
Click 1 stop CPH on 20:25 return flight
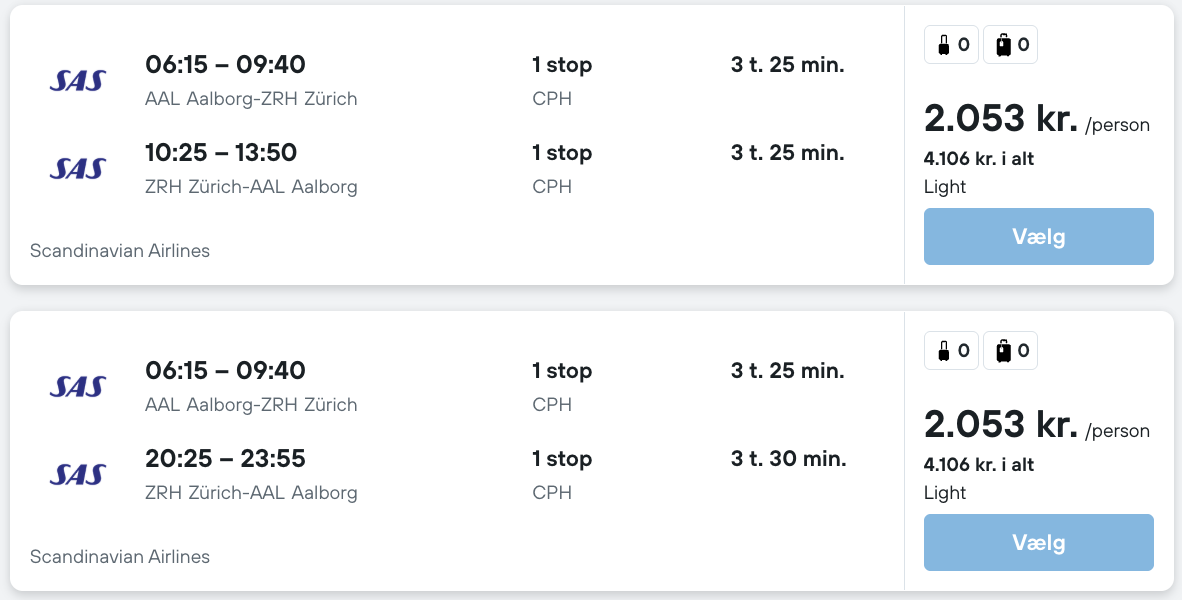[562, 474]
